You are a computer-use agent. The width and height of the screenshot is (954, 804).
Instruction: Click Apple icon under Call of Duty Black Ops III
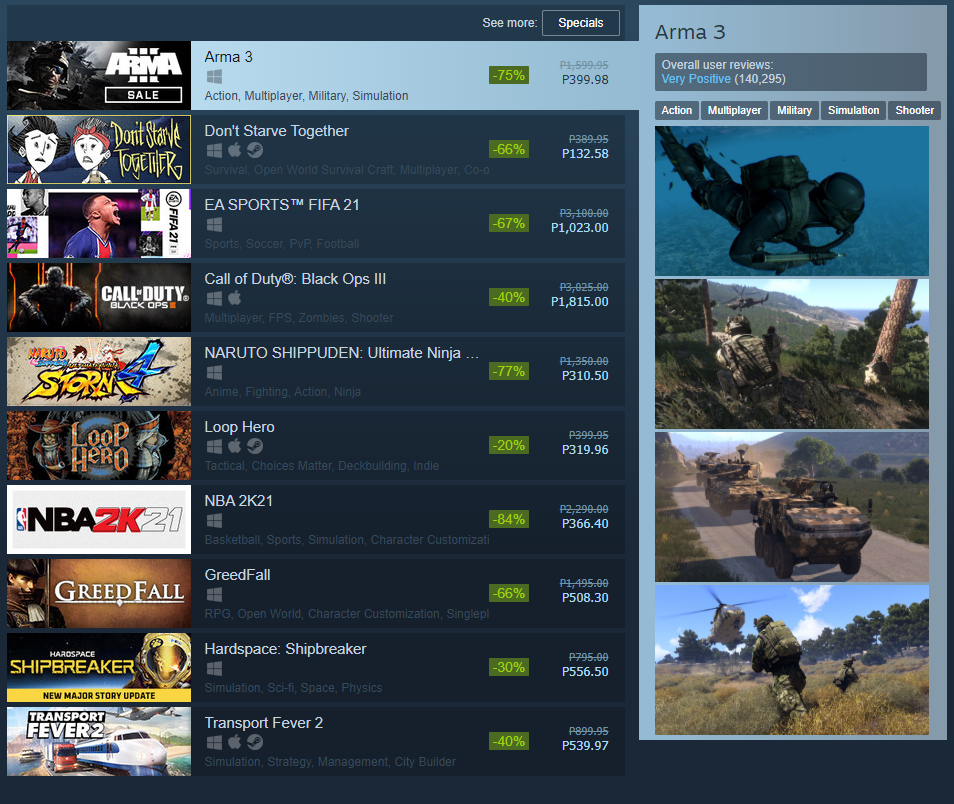[x=235, y=298]
